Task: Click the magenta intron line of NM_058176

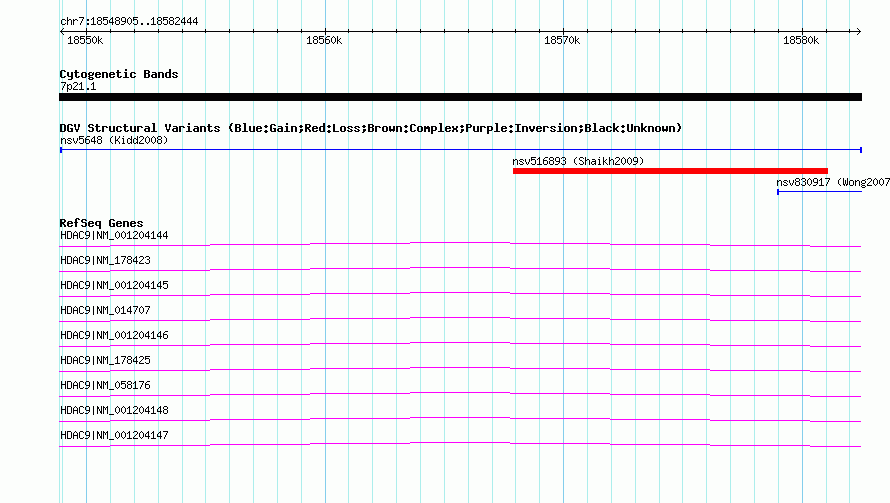Action: pos(460,393)
